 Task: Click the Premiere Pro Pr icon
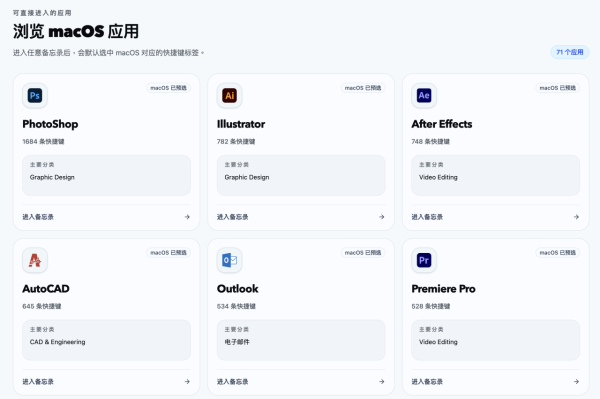[424, 261]
